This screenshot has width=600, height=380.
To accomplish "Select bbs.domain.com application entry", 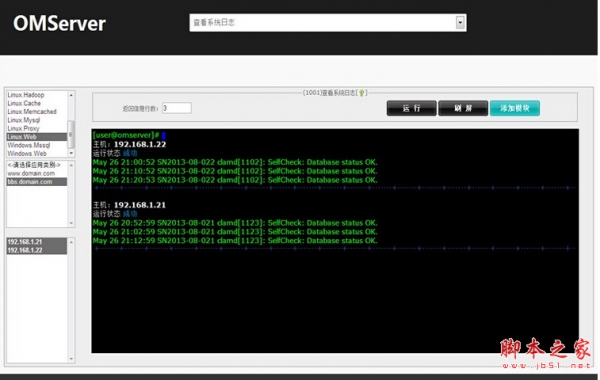I will (37, 182).
